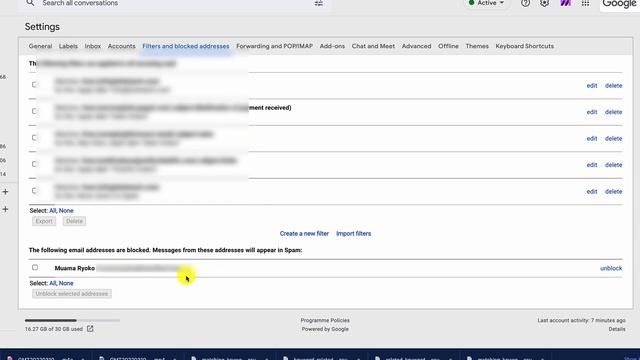Open the Help question-mark icon

(525, 3)
